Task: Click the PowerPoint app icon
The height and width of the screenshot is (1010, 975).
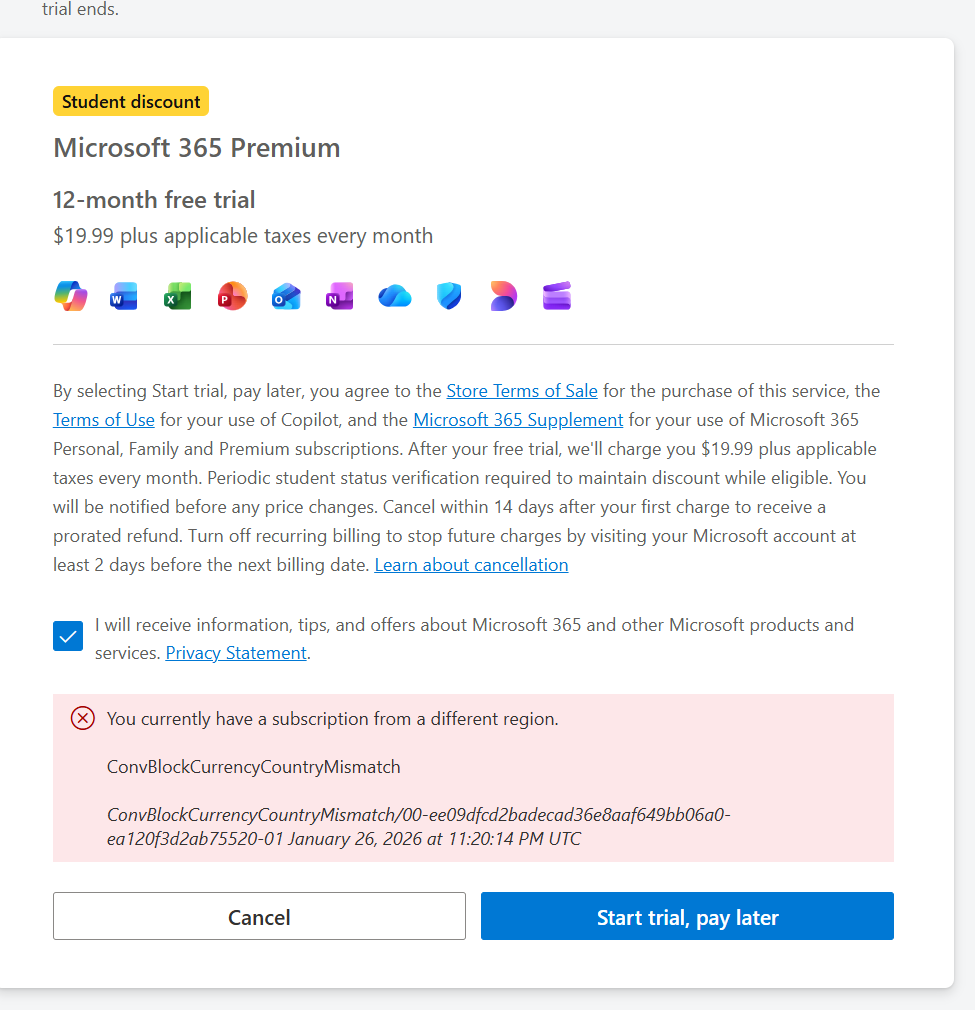Action: (x=232, y=296)
